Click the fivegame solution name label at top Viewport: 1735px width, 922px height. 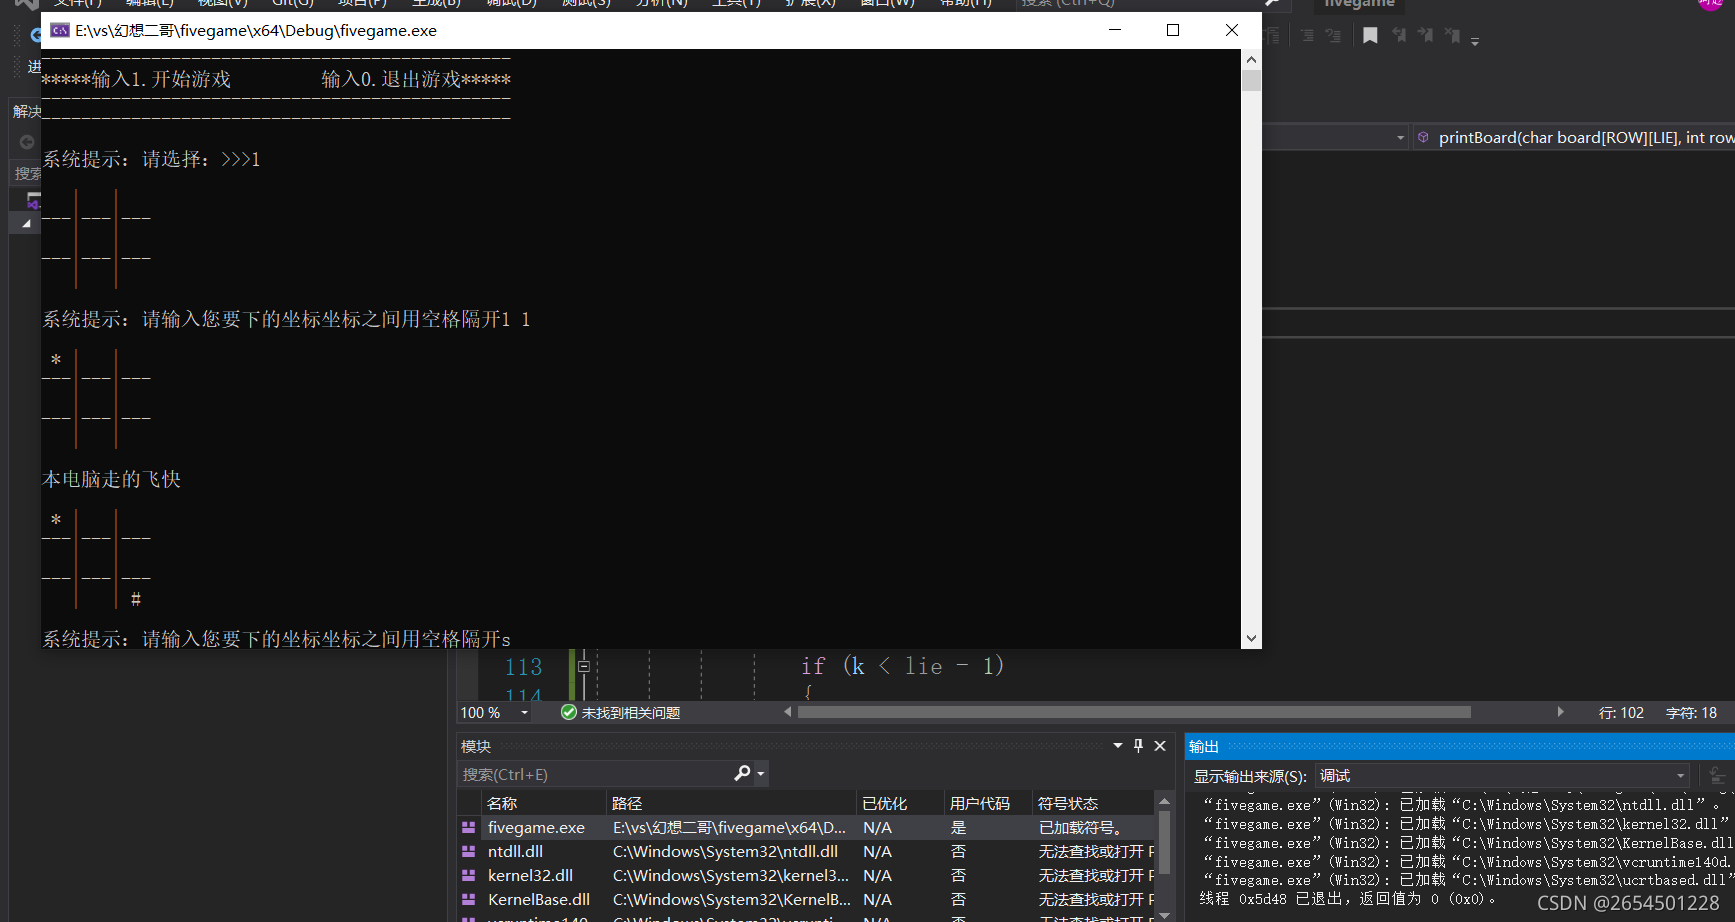pyautogui.click(x=1359, y=5)
